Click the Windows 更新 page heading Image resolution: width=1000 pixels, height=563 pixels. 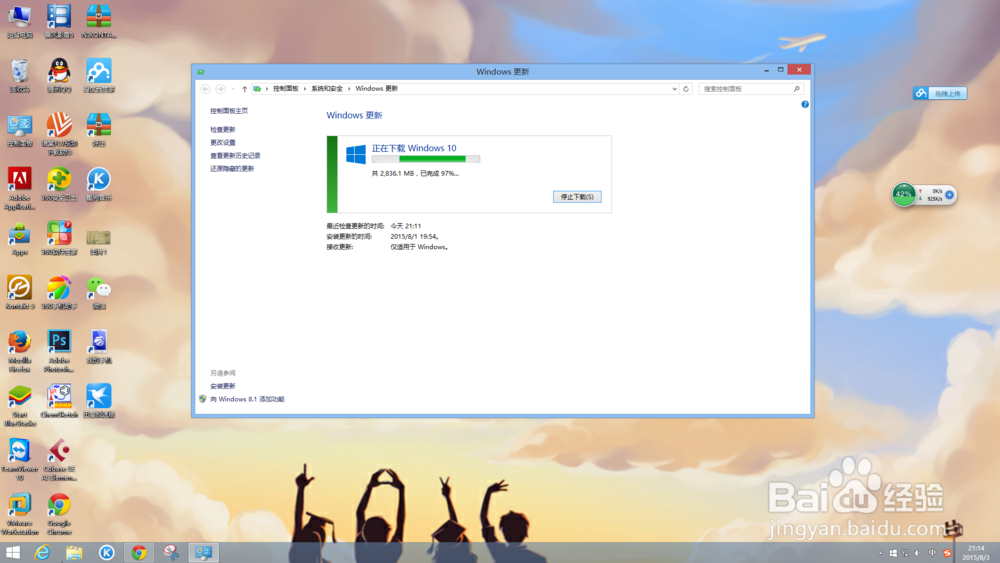pos(355,115)
